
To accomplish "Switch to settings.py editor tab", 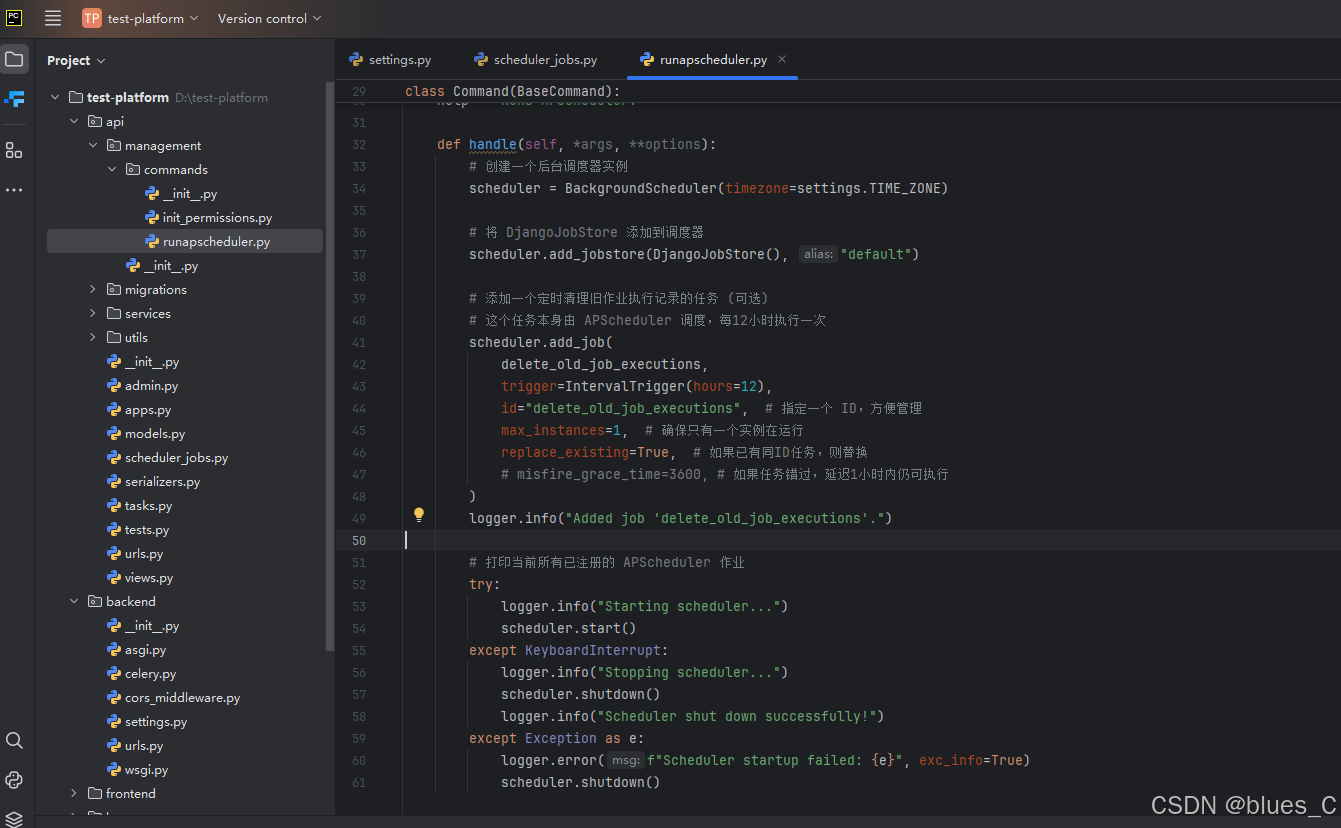I will [x=390, y=60].
